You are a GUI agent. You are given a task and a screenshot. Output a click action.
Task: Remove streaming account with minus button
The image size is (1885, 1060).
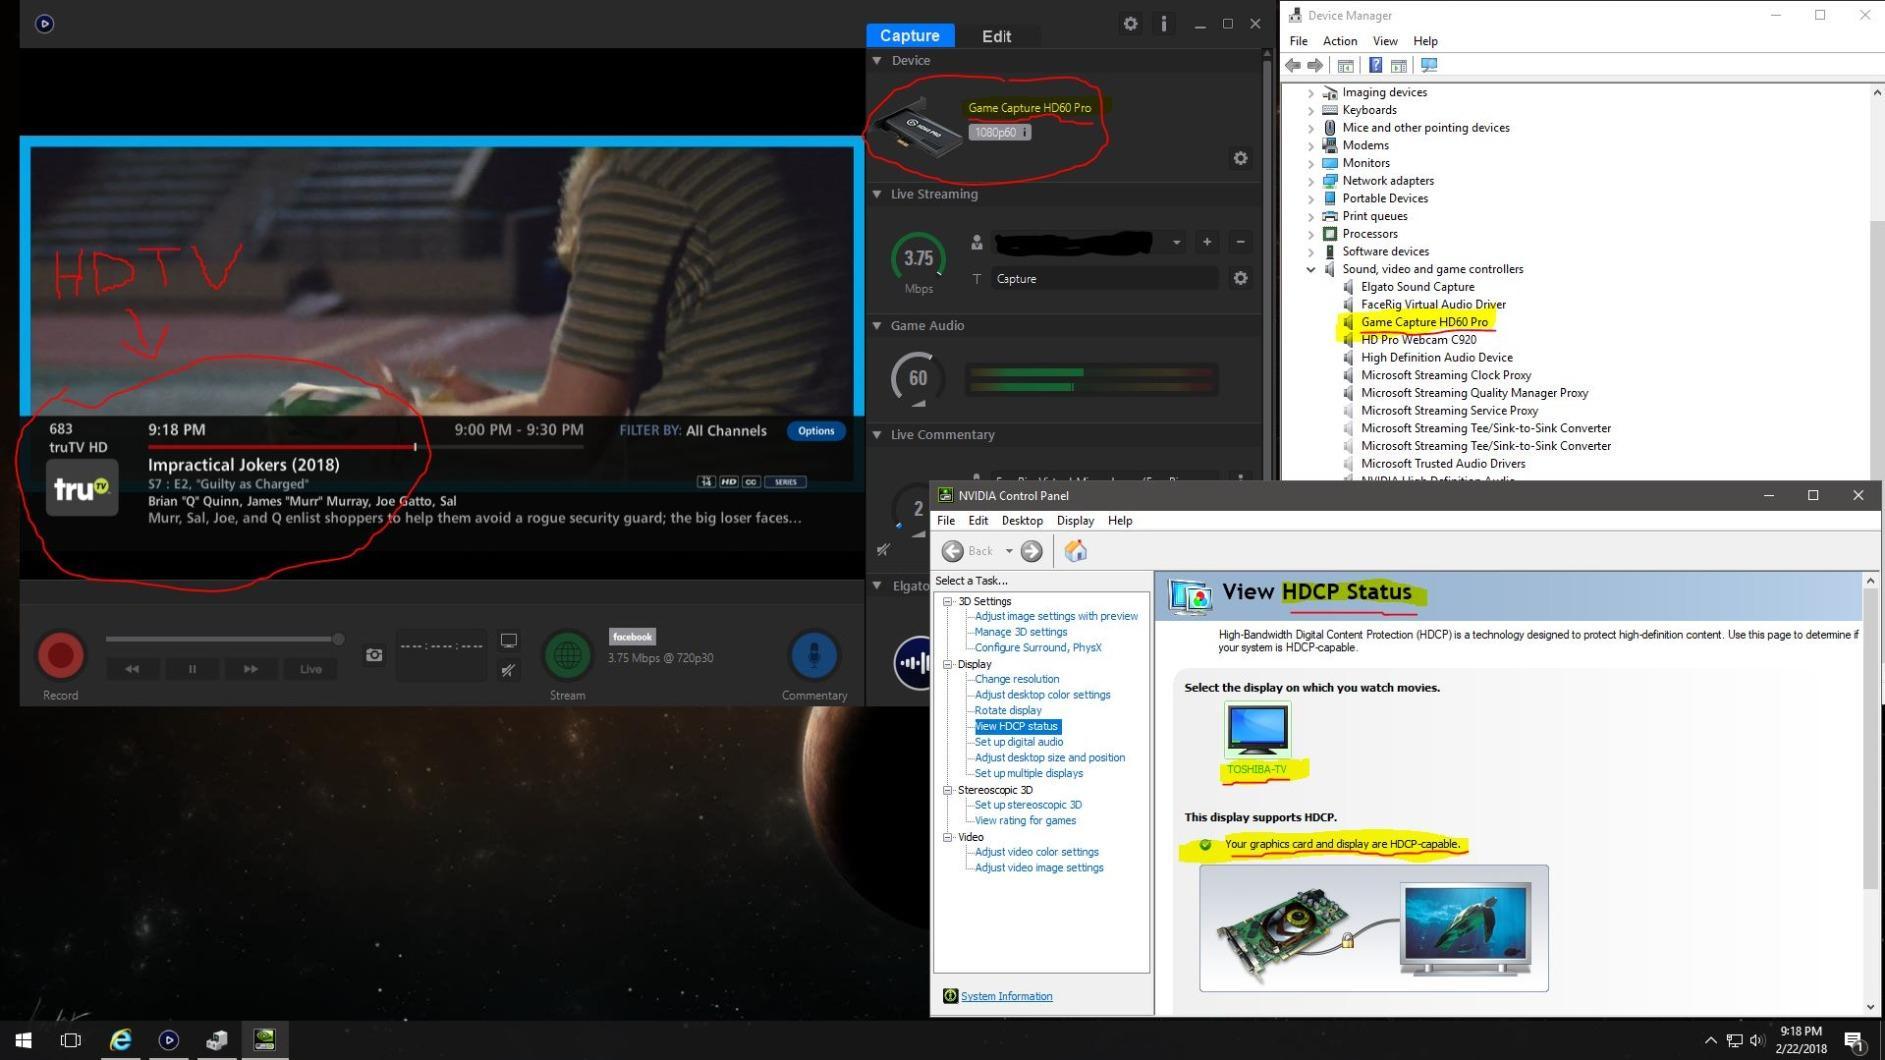click(x=1240, y=242)
